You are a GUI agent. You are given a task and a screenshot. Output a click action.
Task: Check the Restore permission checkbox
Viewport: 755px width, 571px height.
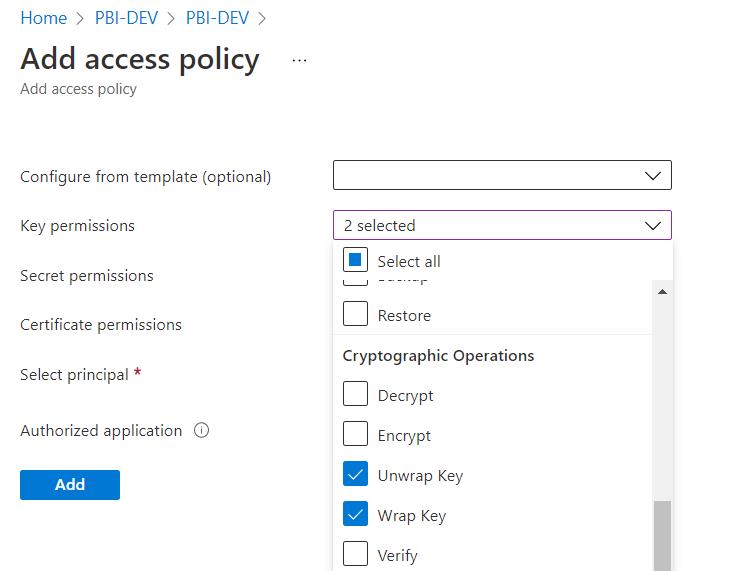pyautogui.click(x=356, y=315)
